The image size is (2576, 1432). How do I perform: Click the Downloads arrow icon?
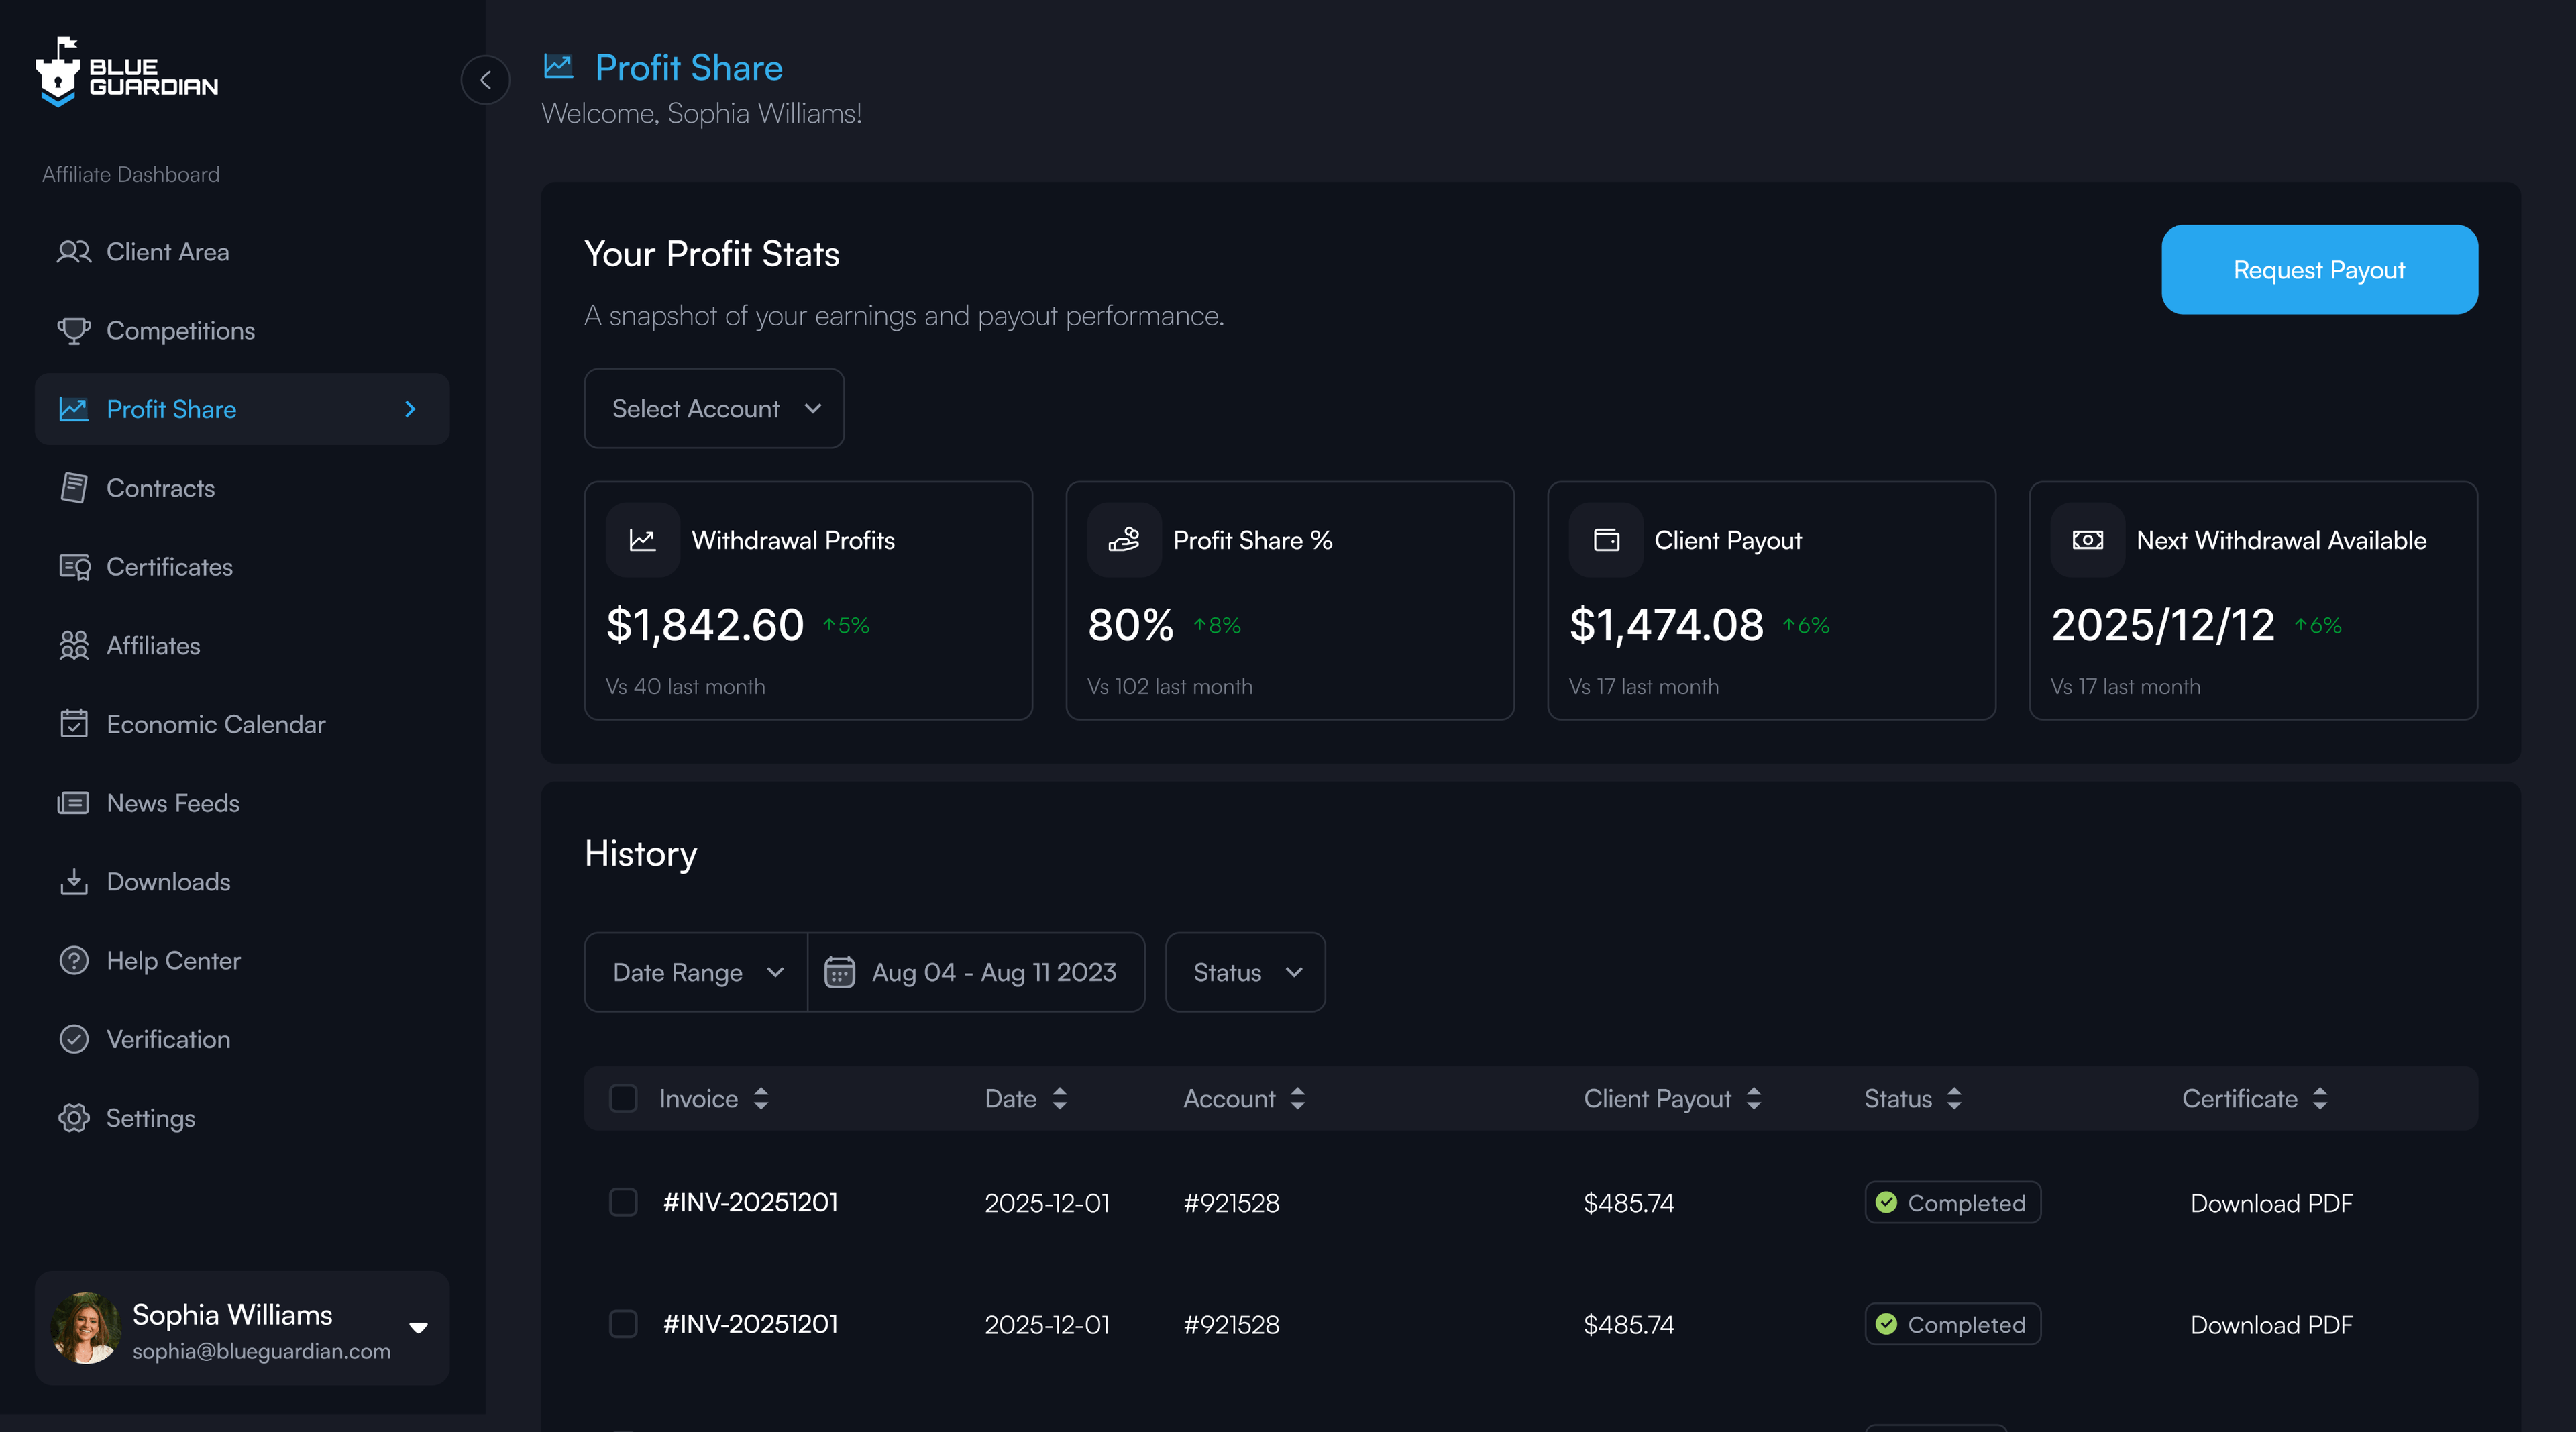(74, 882)
